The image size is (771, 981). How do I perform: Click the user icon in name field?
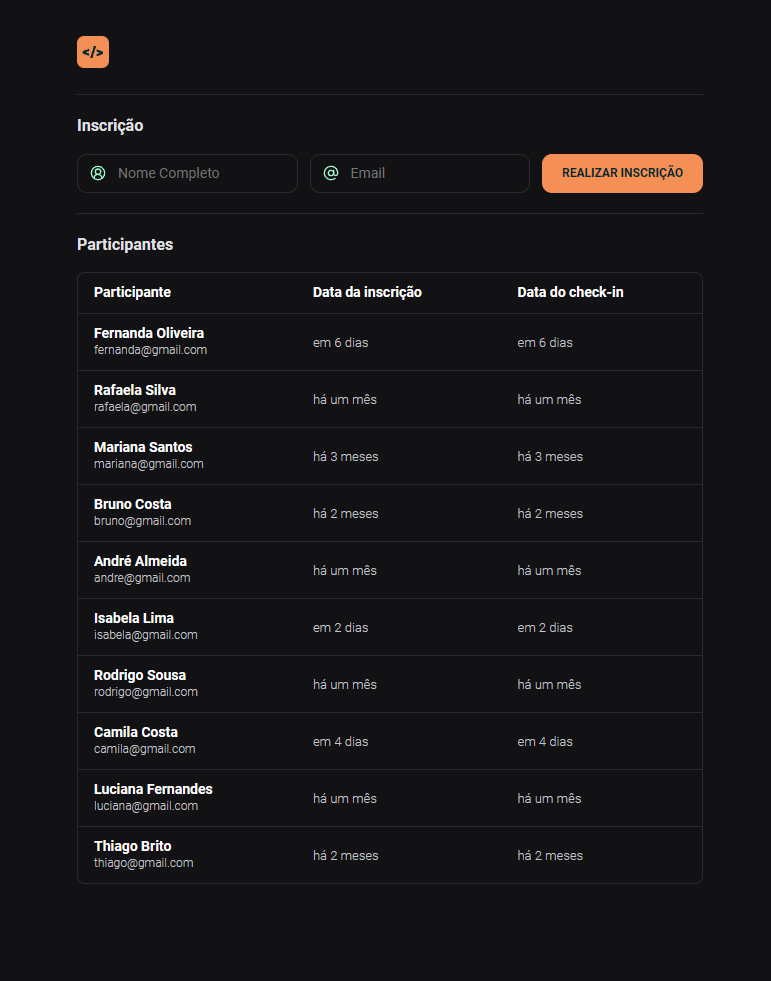coord(98,173)
